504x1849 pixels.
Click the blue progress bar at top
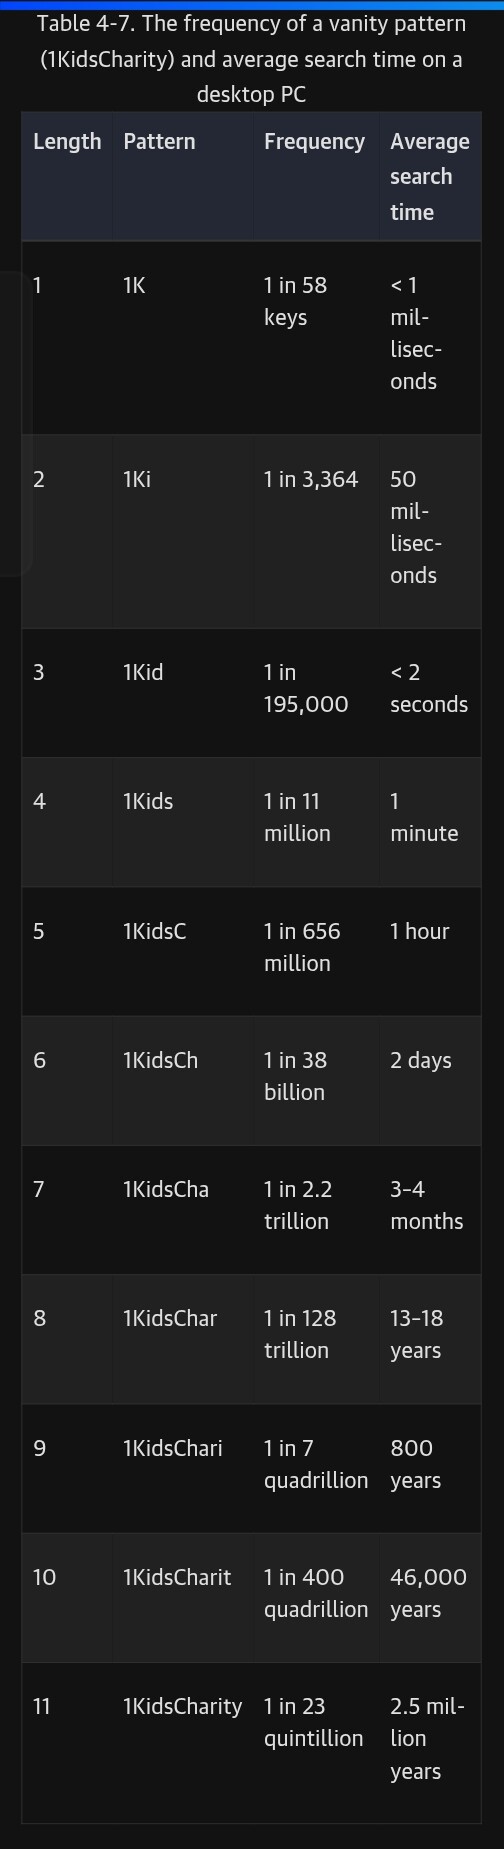pyautogui.click(x=252, y=4)
